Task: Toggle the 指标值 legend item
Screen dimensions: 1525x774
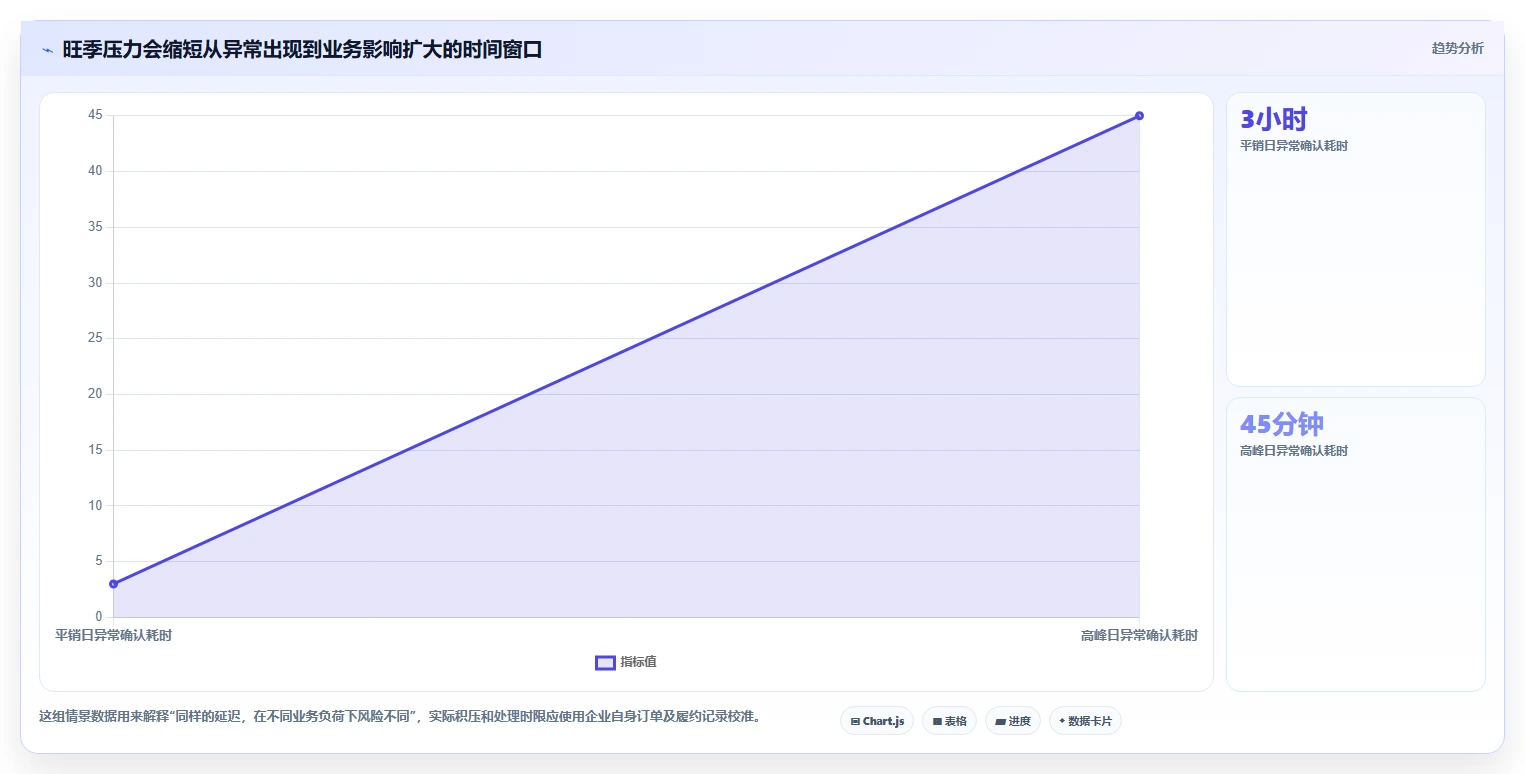Action: [x=626, y=662]
